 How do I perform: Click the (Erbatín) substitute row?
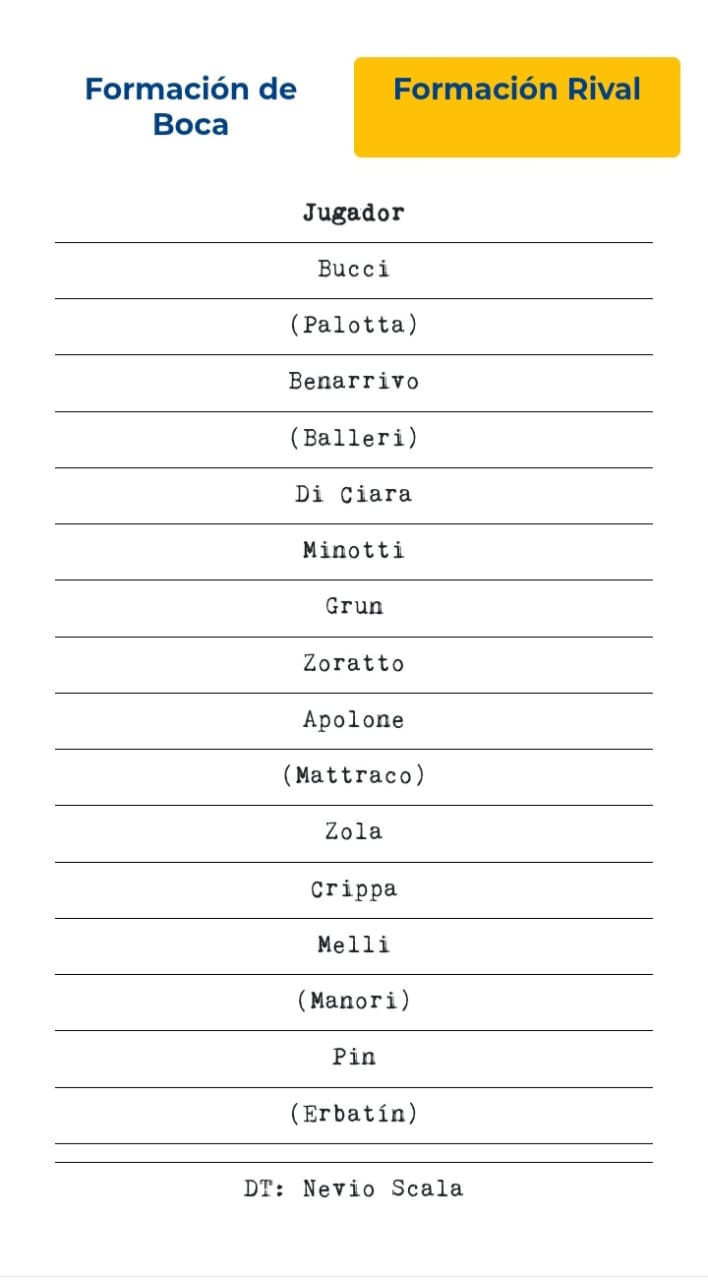pos(353,1114)
